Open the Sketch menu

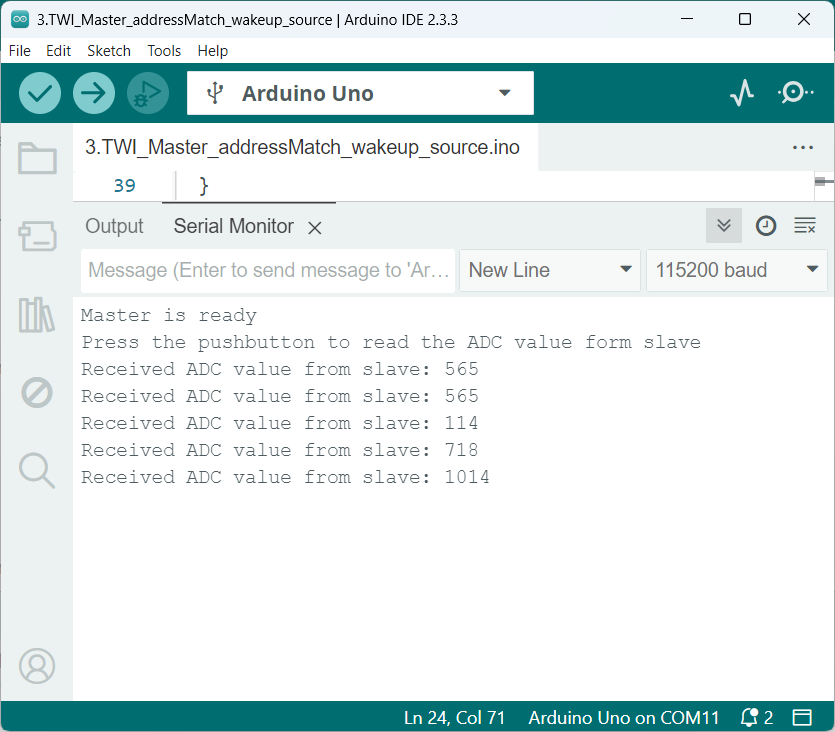109,51
